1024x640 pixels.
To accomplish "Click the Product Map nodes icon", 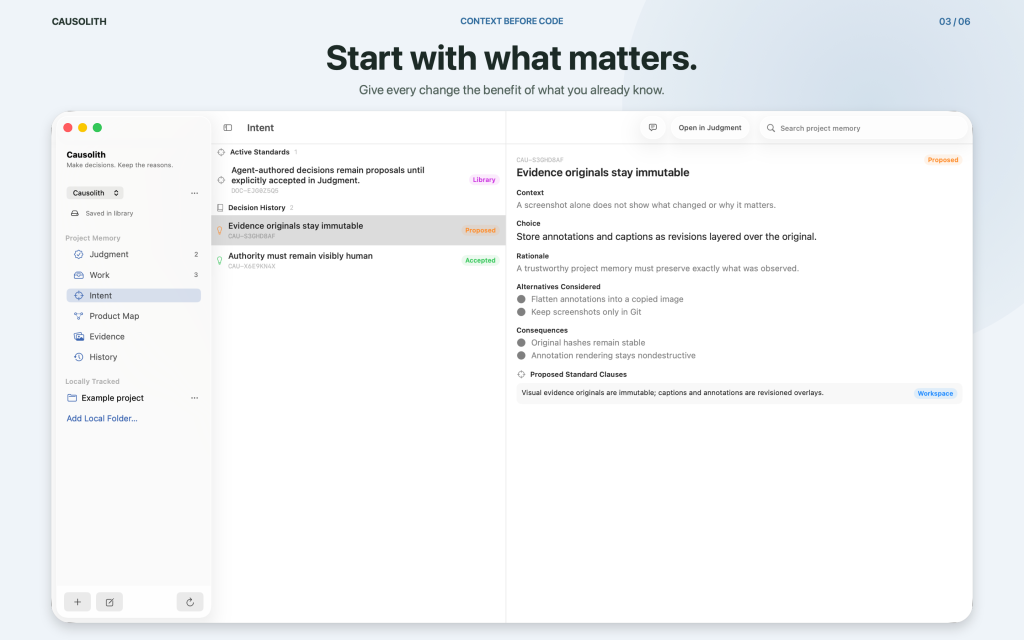I will pyautogui.click(x=78, y=316).
